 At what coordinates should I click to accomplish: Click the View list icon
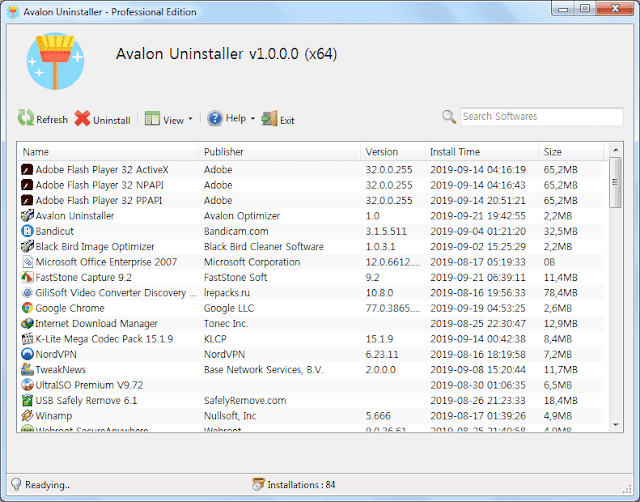coord(152,118)
